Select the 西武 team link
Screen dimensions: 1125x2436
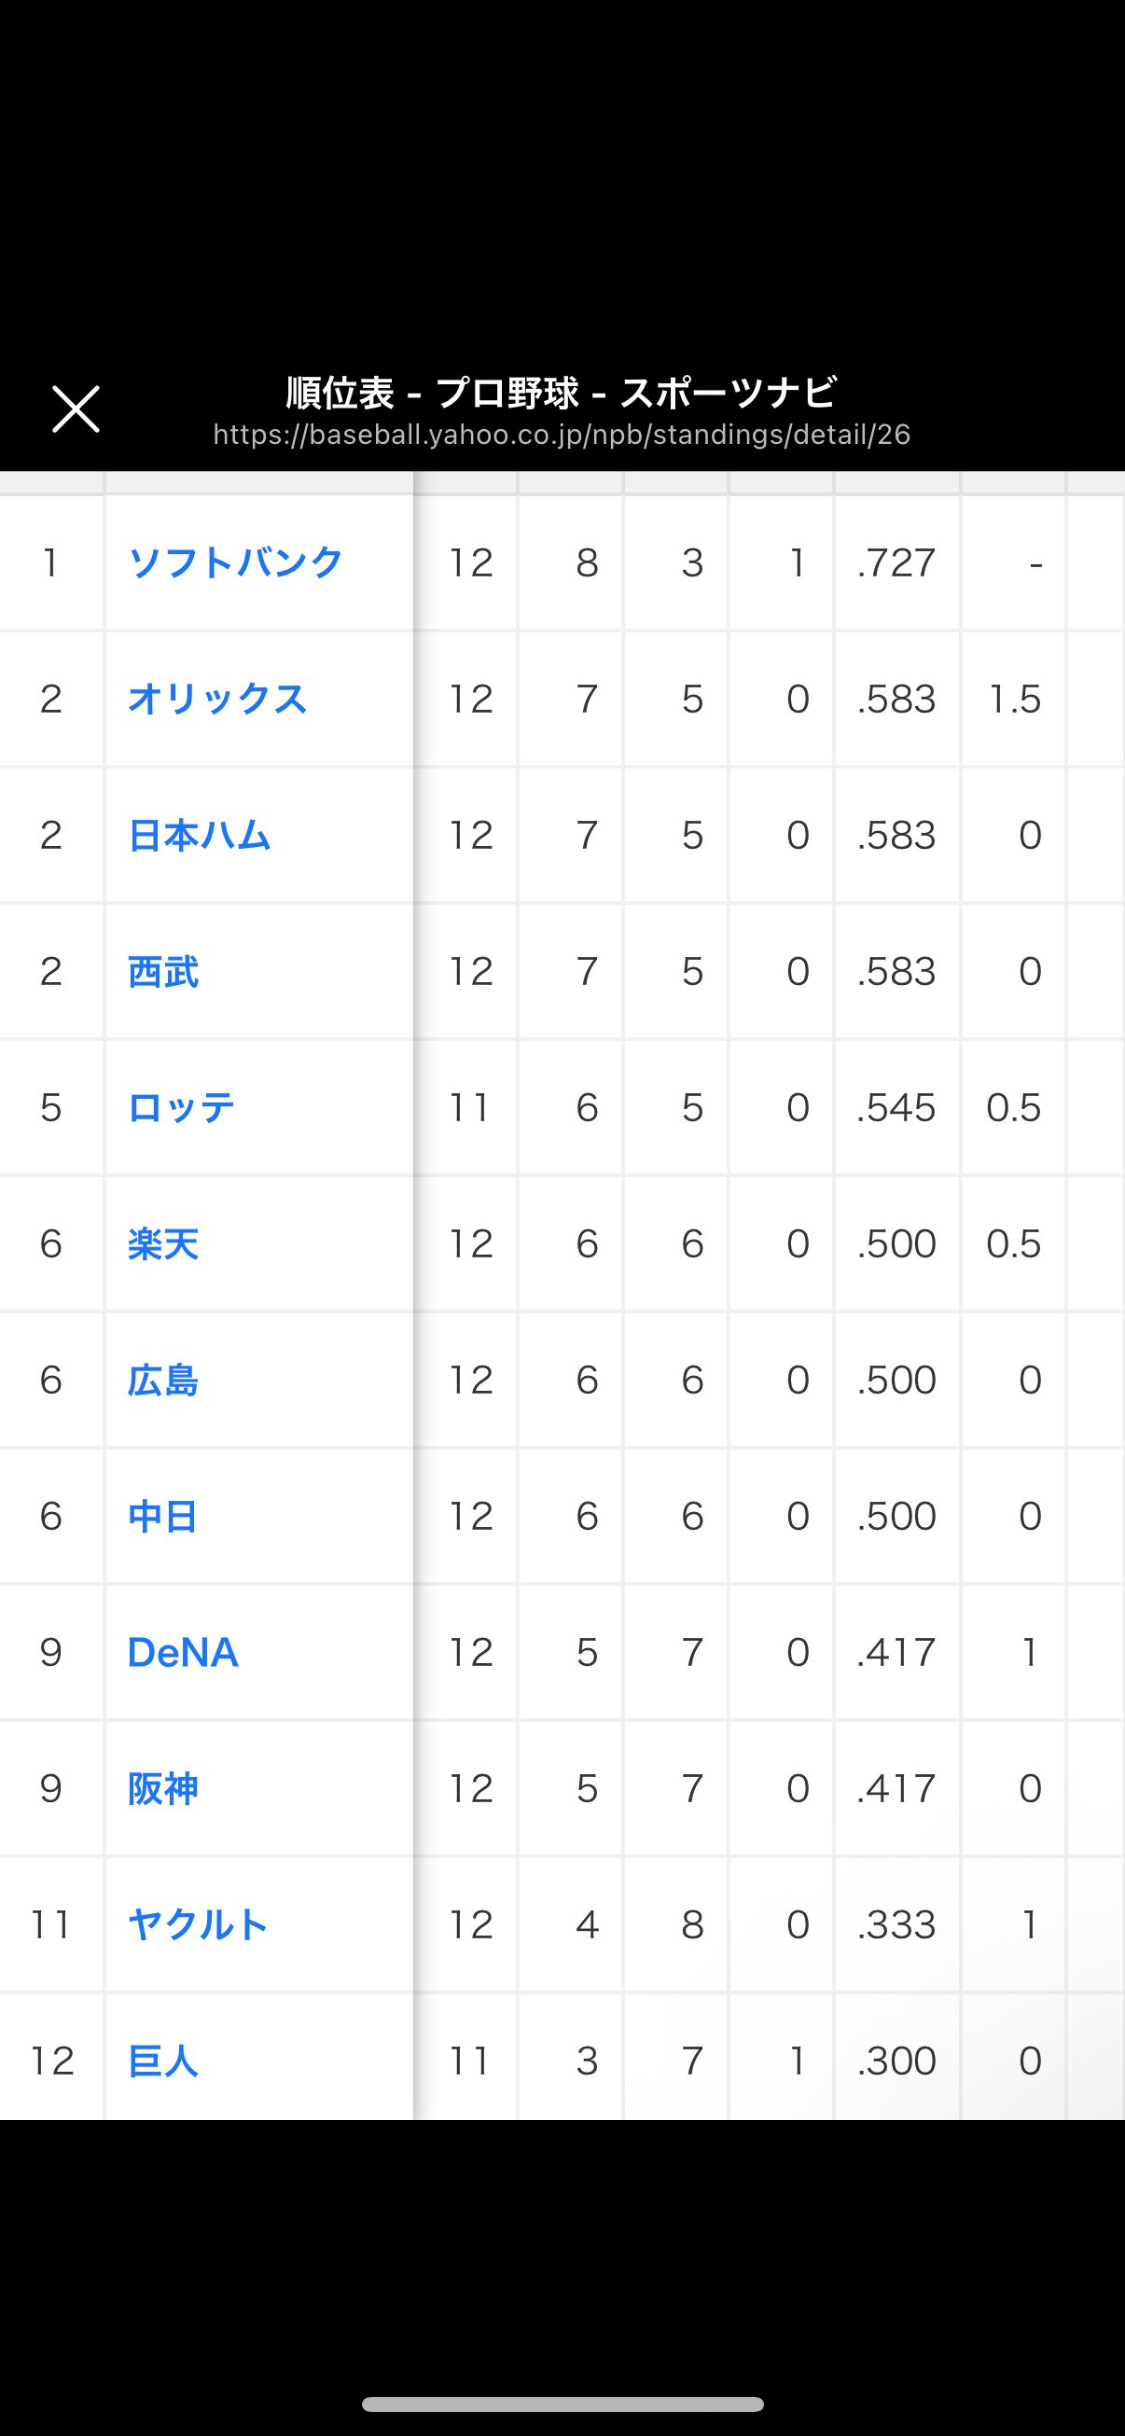pos(163,971)
